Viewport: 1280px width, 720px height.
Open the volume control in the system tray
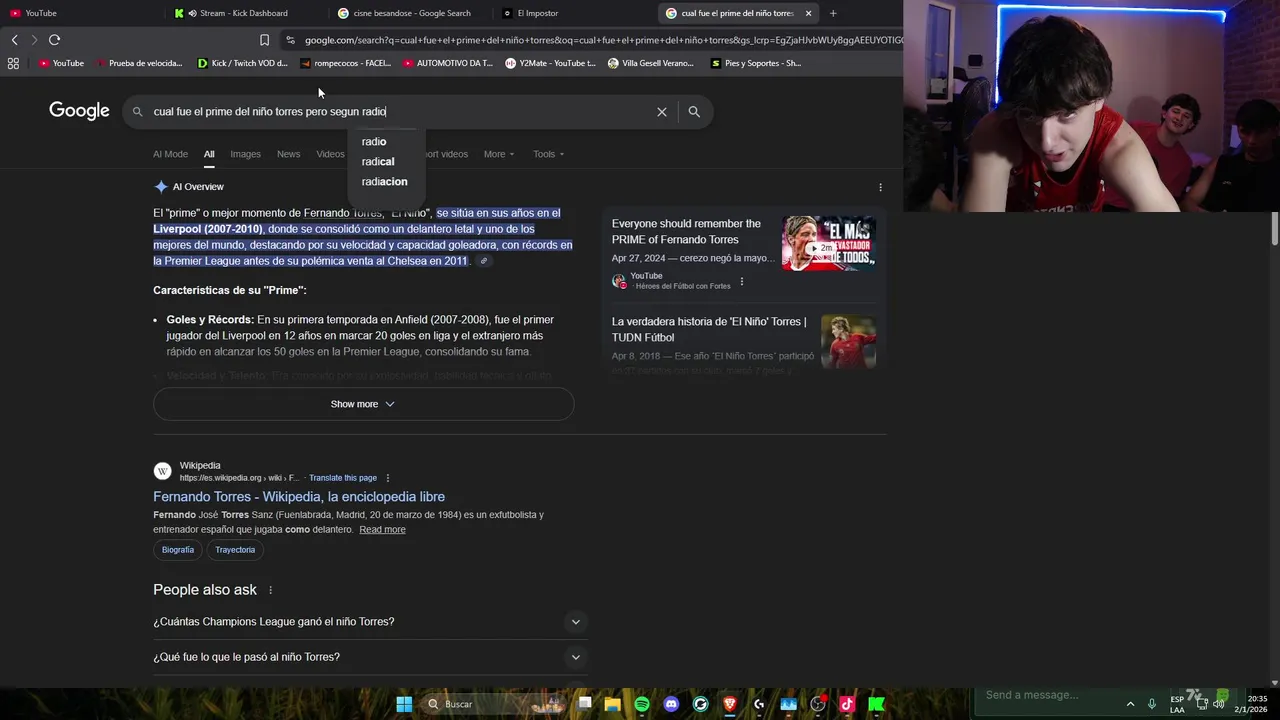pyautogui.click(x=1218, y=704)
